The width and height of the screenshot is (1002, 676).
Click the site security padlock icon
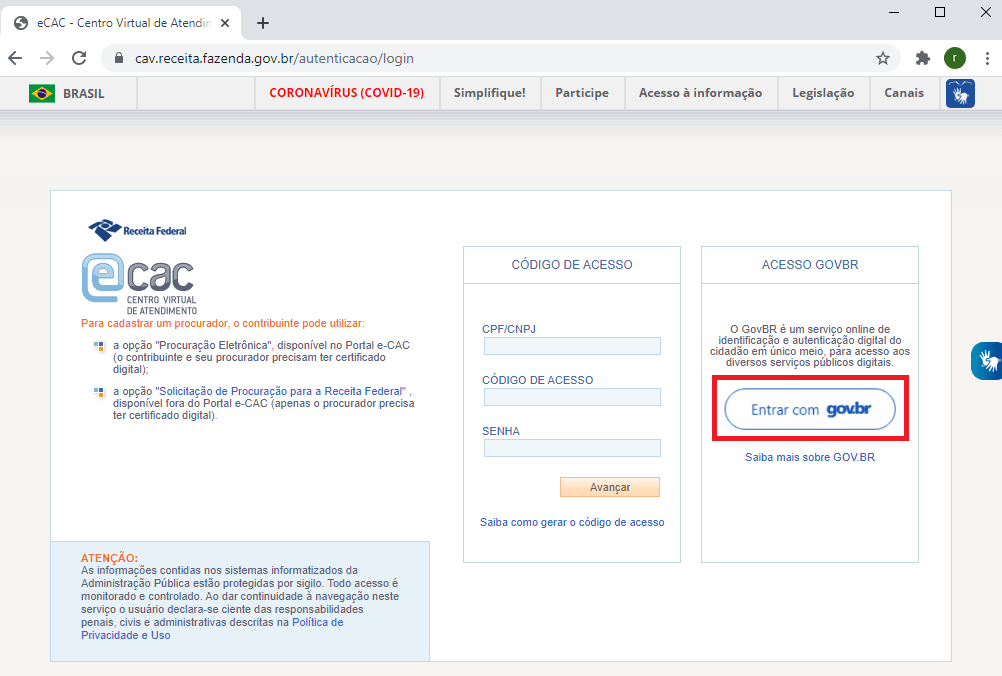119,58
